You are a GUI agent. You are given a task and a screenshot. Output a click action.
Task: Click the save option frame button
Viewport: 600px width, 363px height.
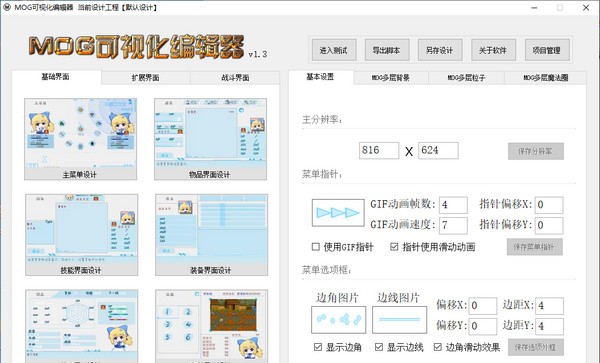536,347
